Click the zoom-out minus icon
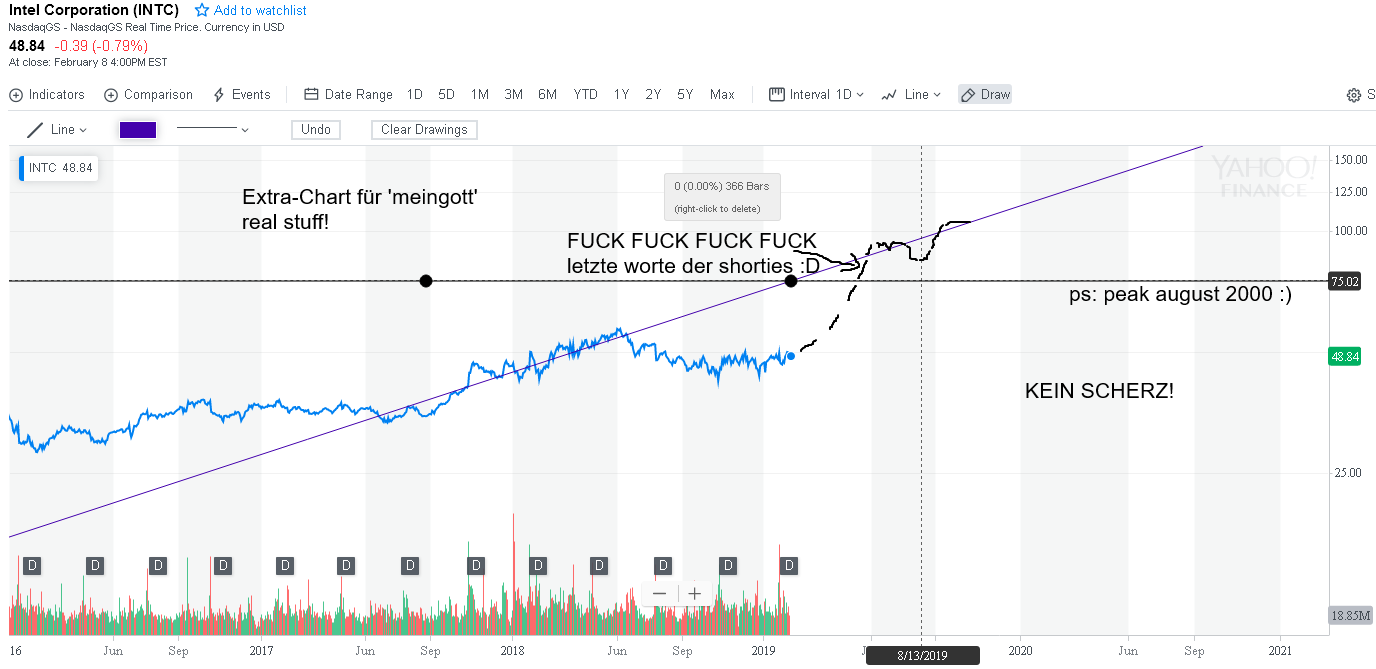This screenshot has height=669, width=1376. 660,593
